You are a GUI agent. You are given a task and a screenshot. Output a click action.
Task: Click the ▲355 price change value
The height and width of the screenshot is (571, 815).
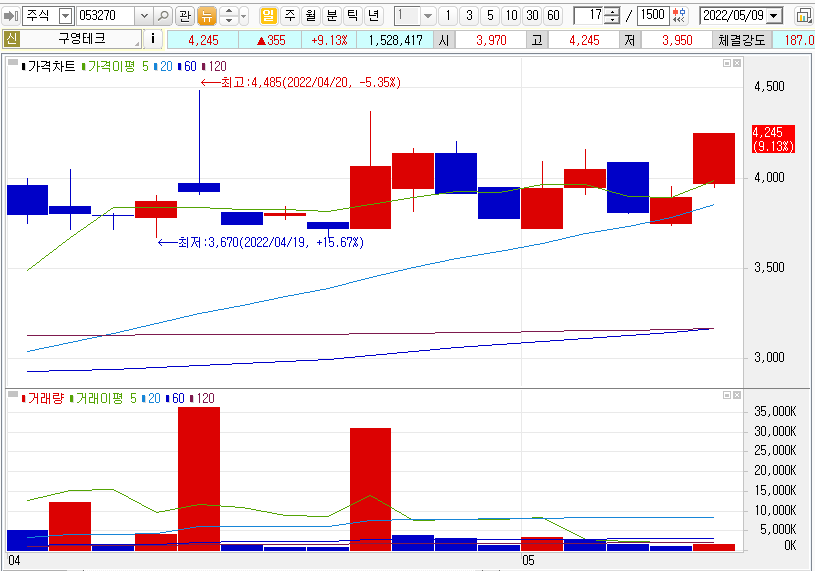click(x=270, y=40)
